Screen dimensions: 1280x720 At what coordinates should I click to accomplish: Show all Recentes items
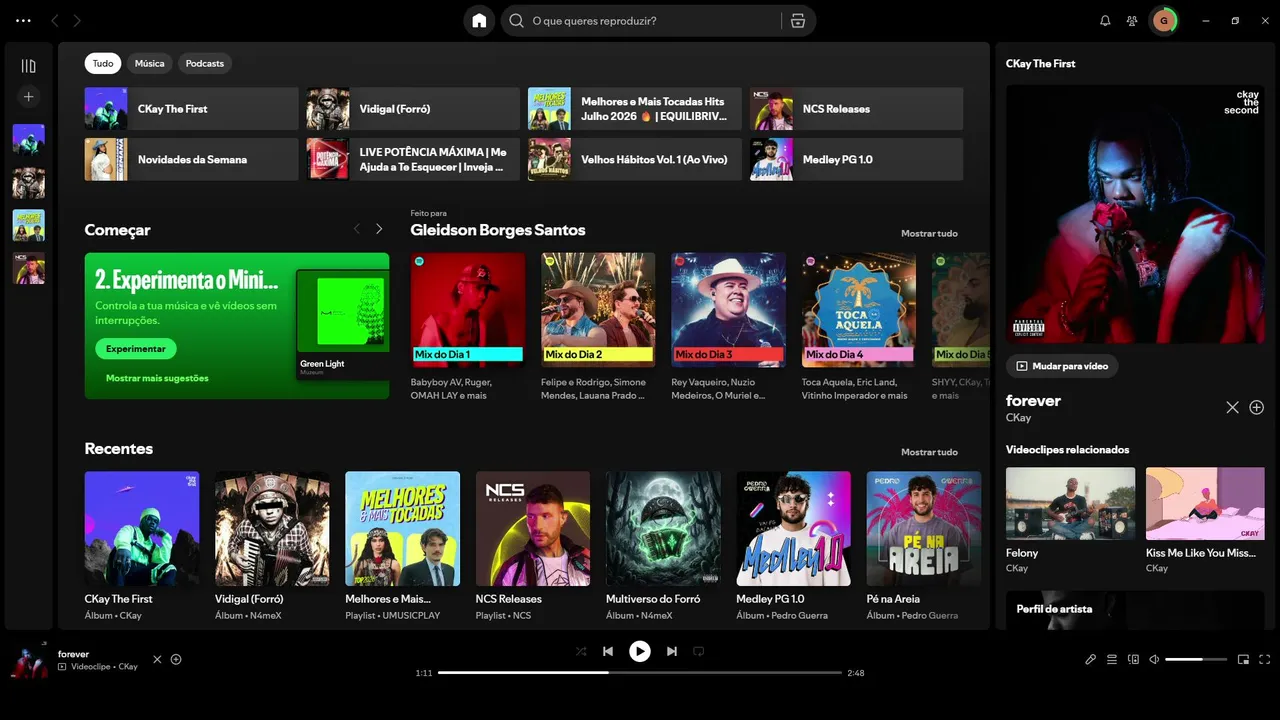point(929,452)
